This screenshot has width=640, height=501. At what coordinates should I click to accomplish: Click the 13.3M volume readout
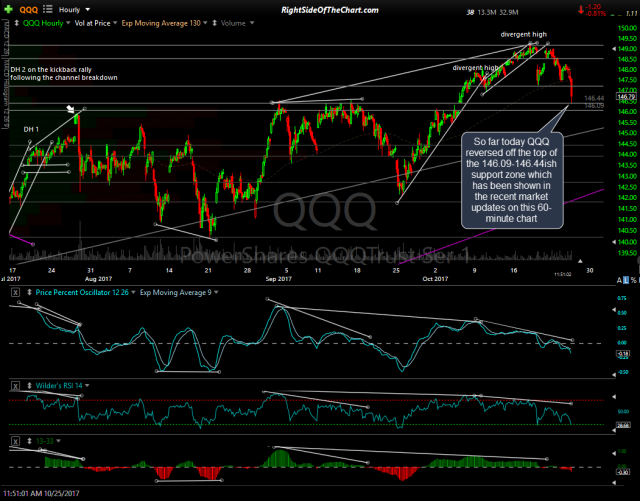click(487, 12)
